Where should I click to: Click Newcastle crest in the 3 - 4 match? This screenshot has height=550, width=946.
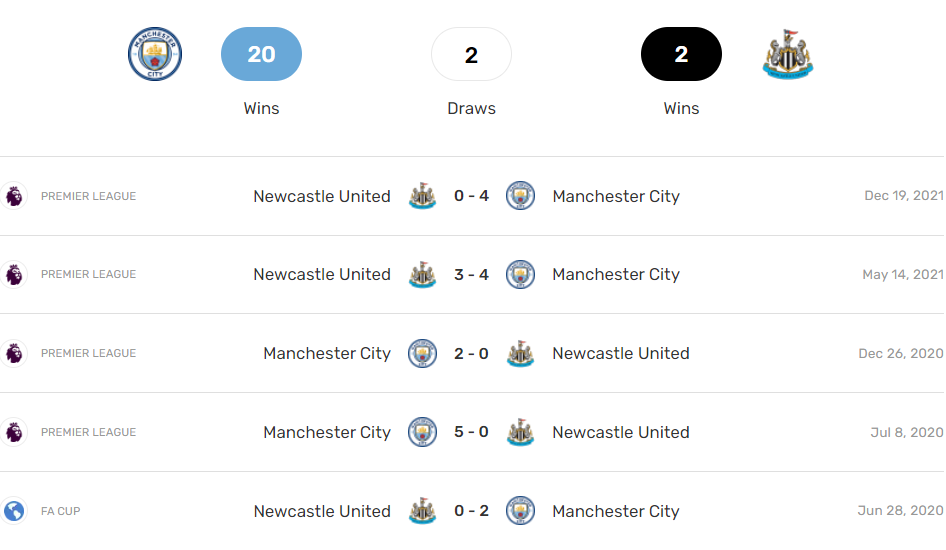pyautogui.click(x=423, y=275)
